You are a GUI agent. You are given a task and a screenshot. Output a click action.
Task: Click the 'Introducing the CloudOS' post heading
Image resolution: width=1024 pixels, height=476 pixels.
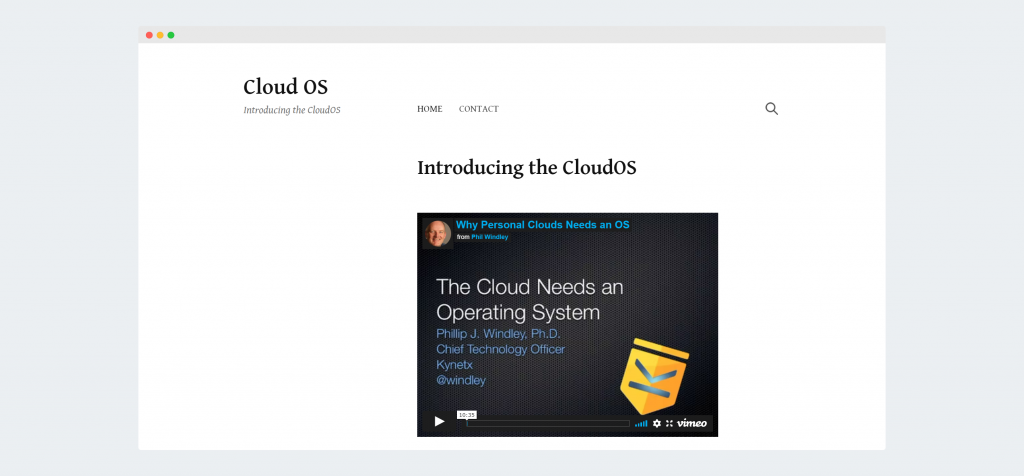click(x=526, y=168)
